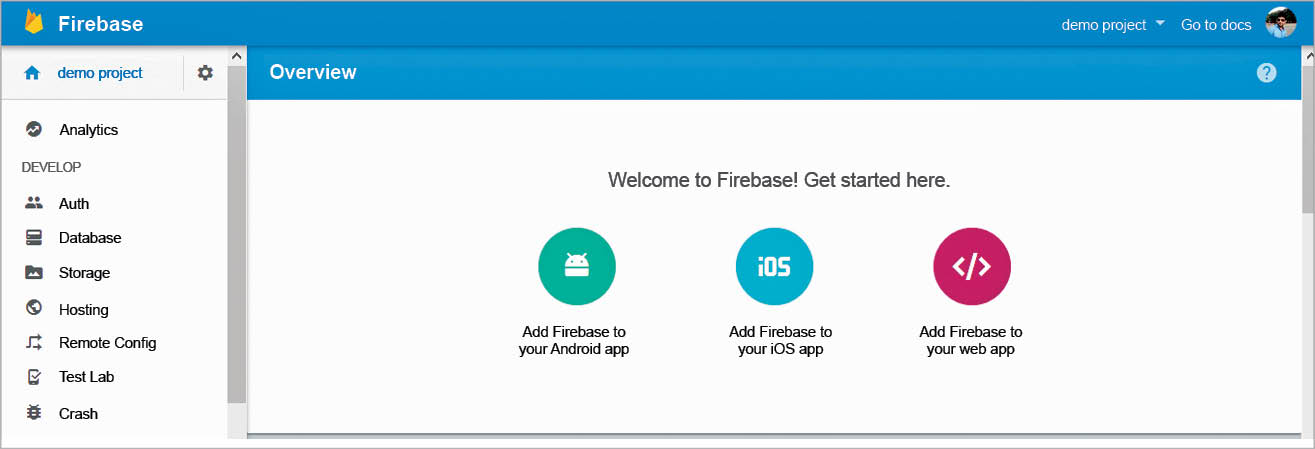Image resolution: width=1315 pixels, height=449 pixels.
Task: Click the web code brackets icon
Action: pyautogui.click(x=971, y=266)
